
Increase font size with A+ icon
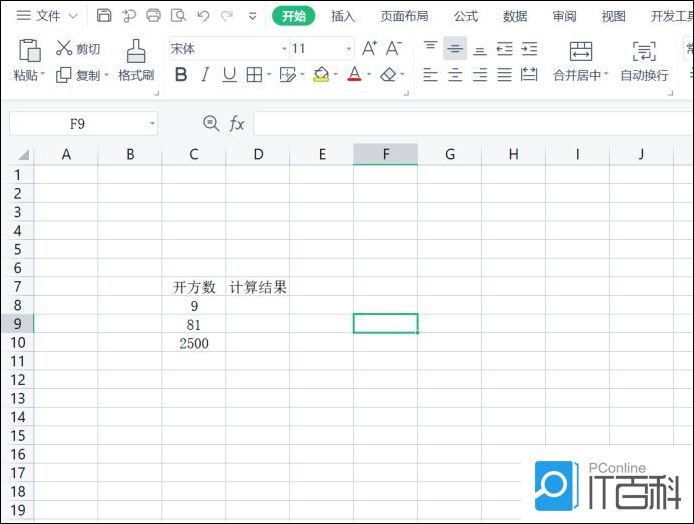tap(370, 48)
